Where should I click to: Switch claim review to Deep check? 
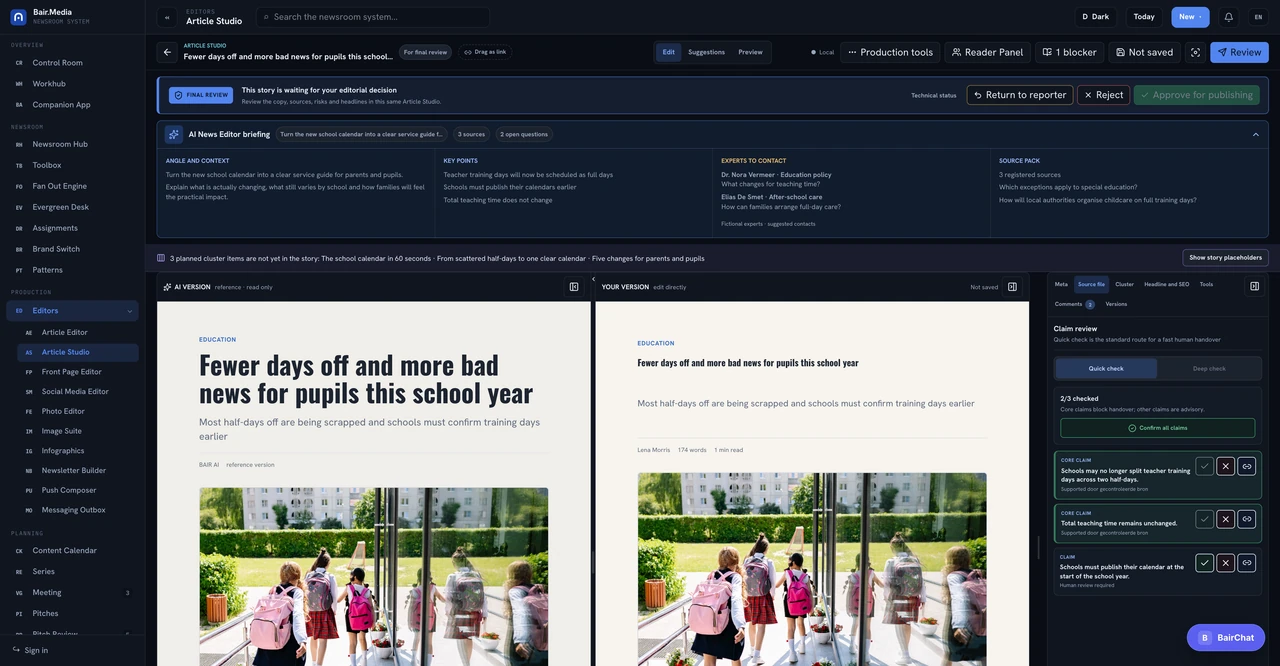pos(1209,368)
